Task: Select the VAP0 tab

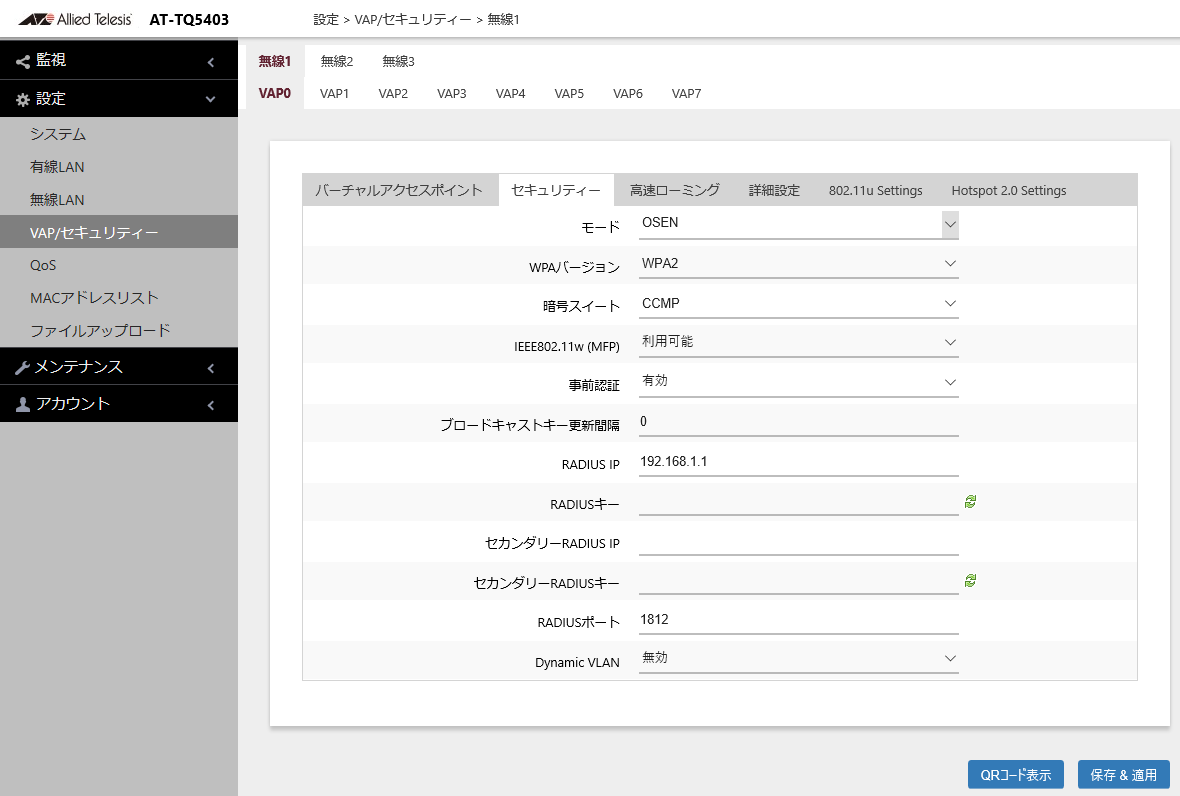Action: pos(275,93)
